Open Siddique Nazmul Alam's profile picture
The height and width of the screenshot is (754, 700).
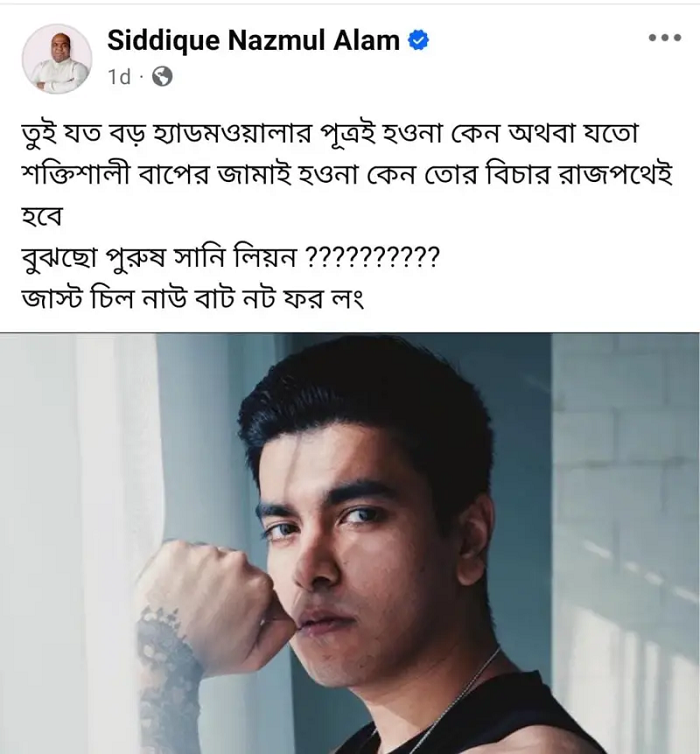tap(57, 59)
